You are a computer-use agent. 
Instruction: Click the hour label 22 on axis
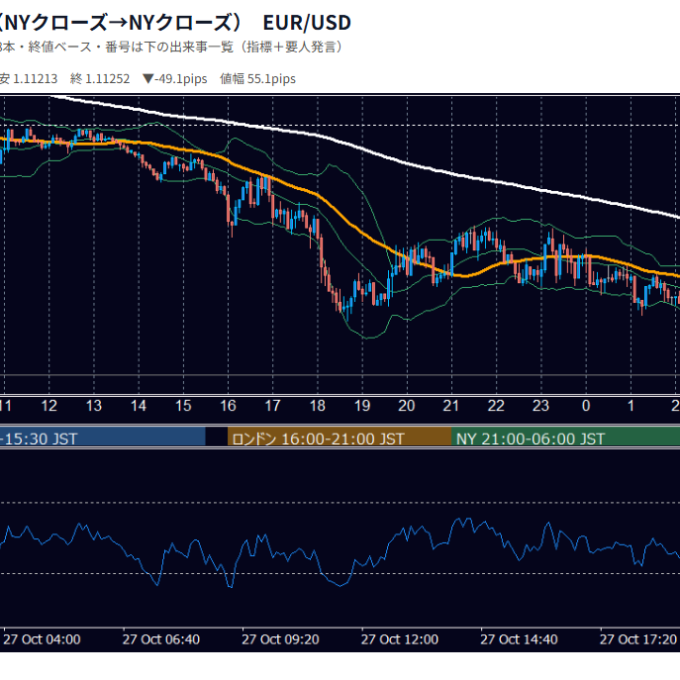point(496,406)
